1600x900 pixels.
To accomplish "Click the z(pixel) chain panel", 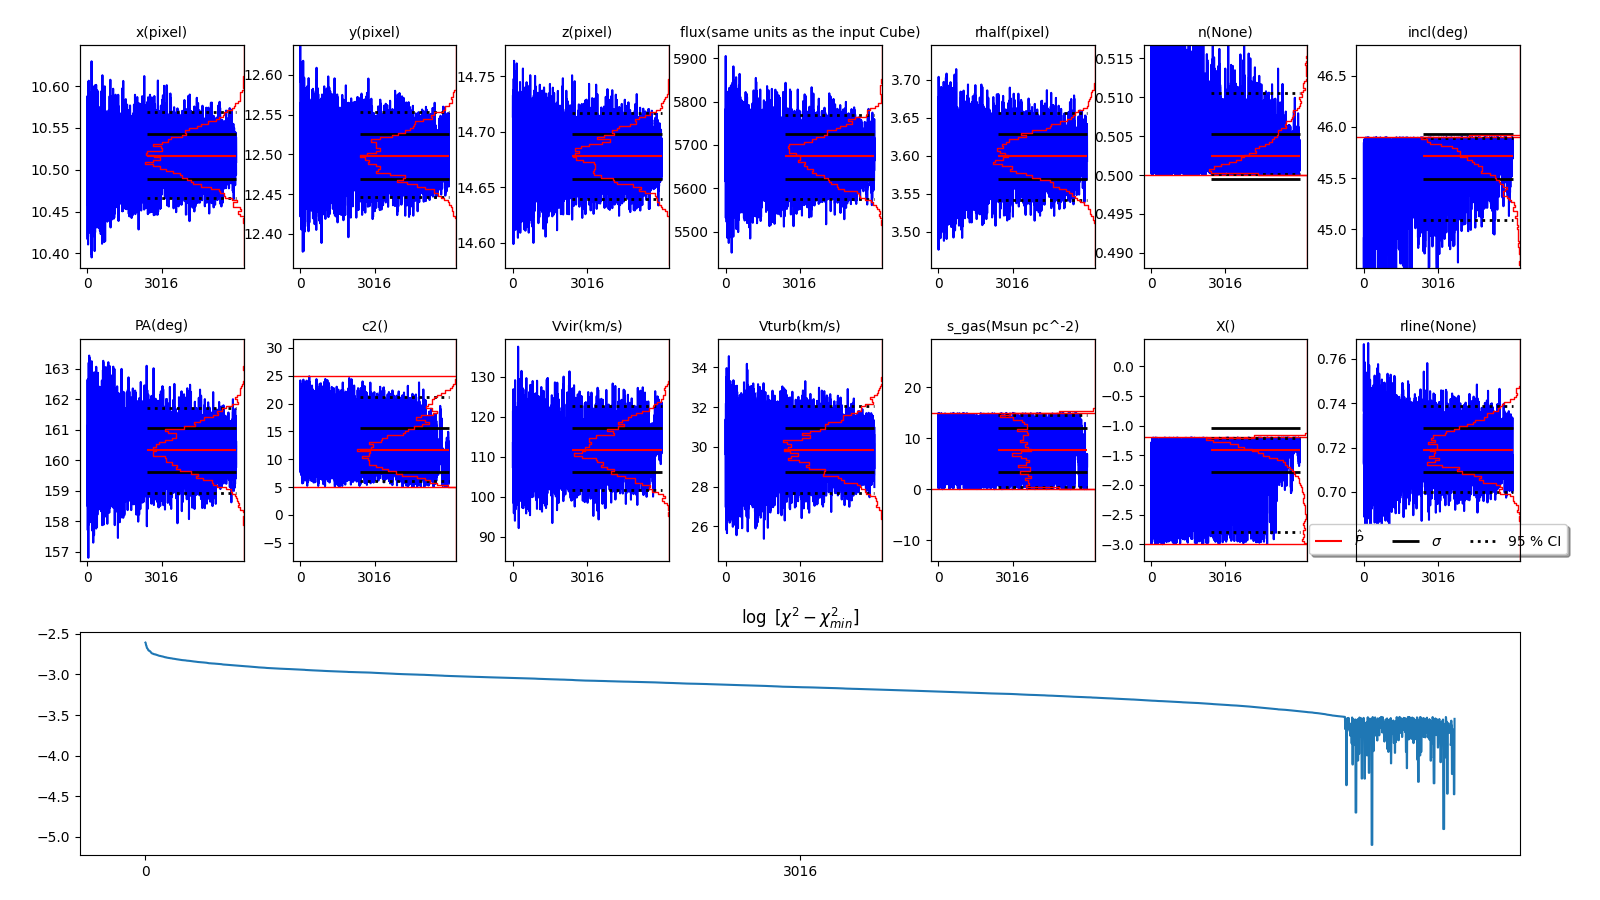I will tap(587, 156).
